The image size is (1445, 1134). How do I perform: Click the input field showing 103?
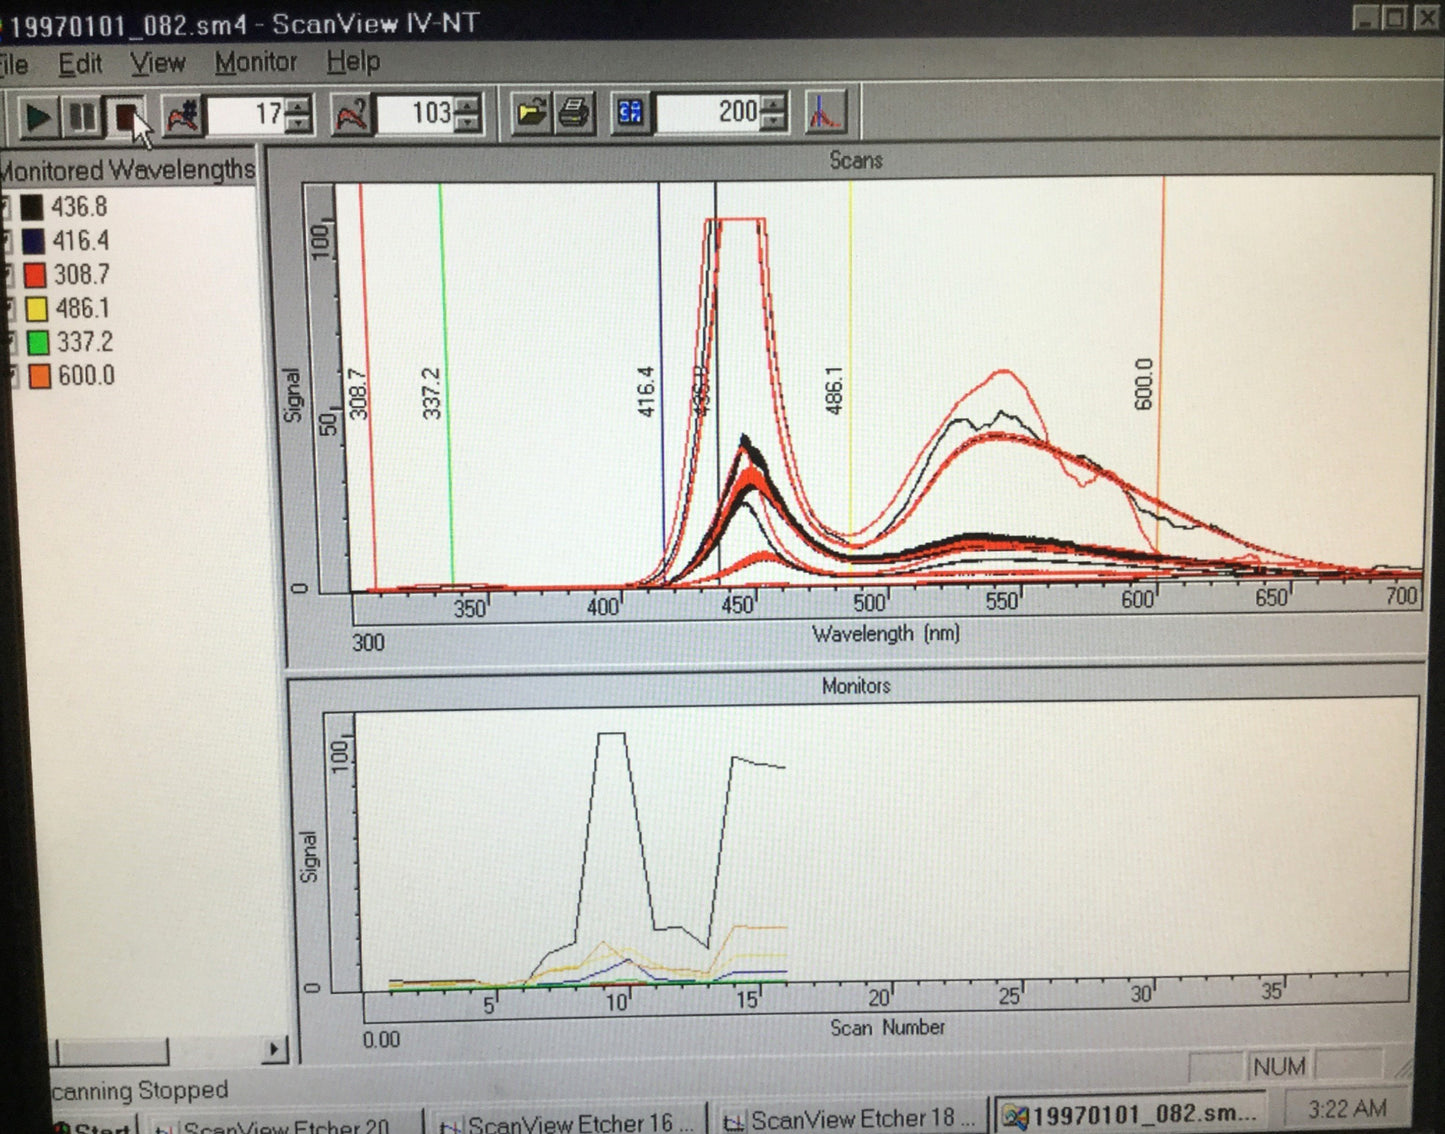coord(415,114)
